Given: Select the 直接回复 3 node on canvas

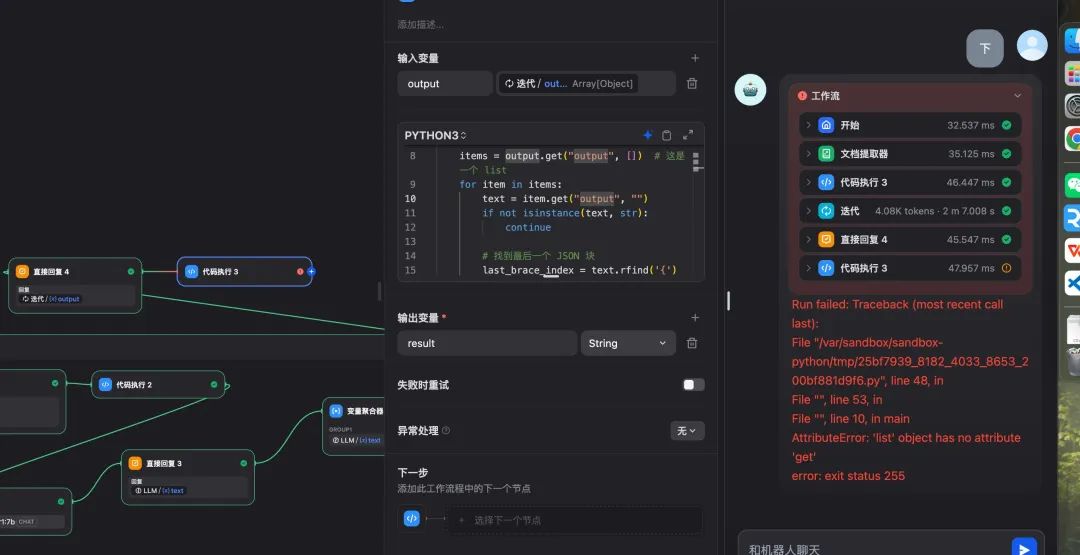Looking at the screenshot, I should point(188,477).
